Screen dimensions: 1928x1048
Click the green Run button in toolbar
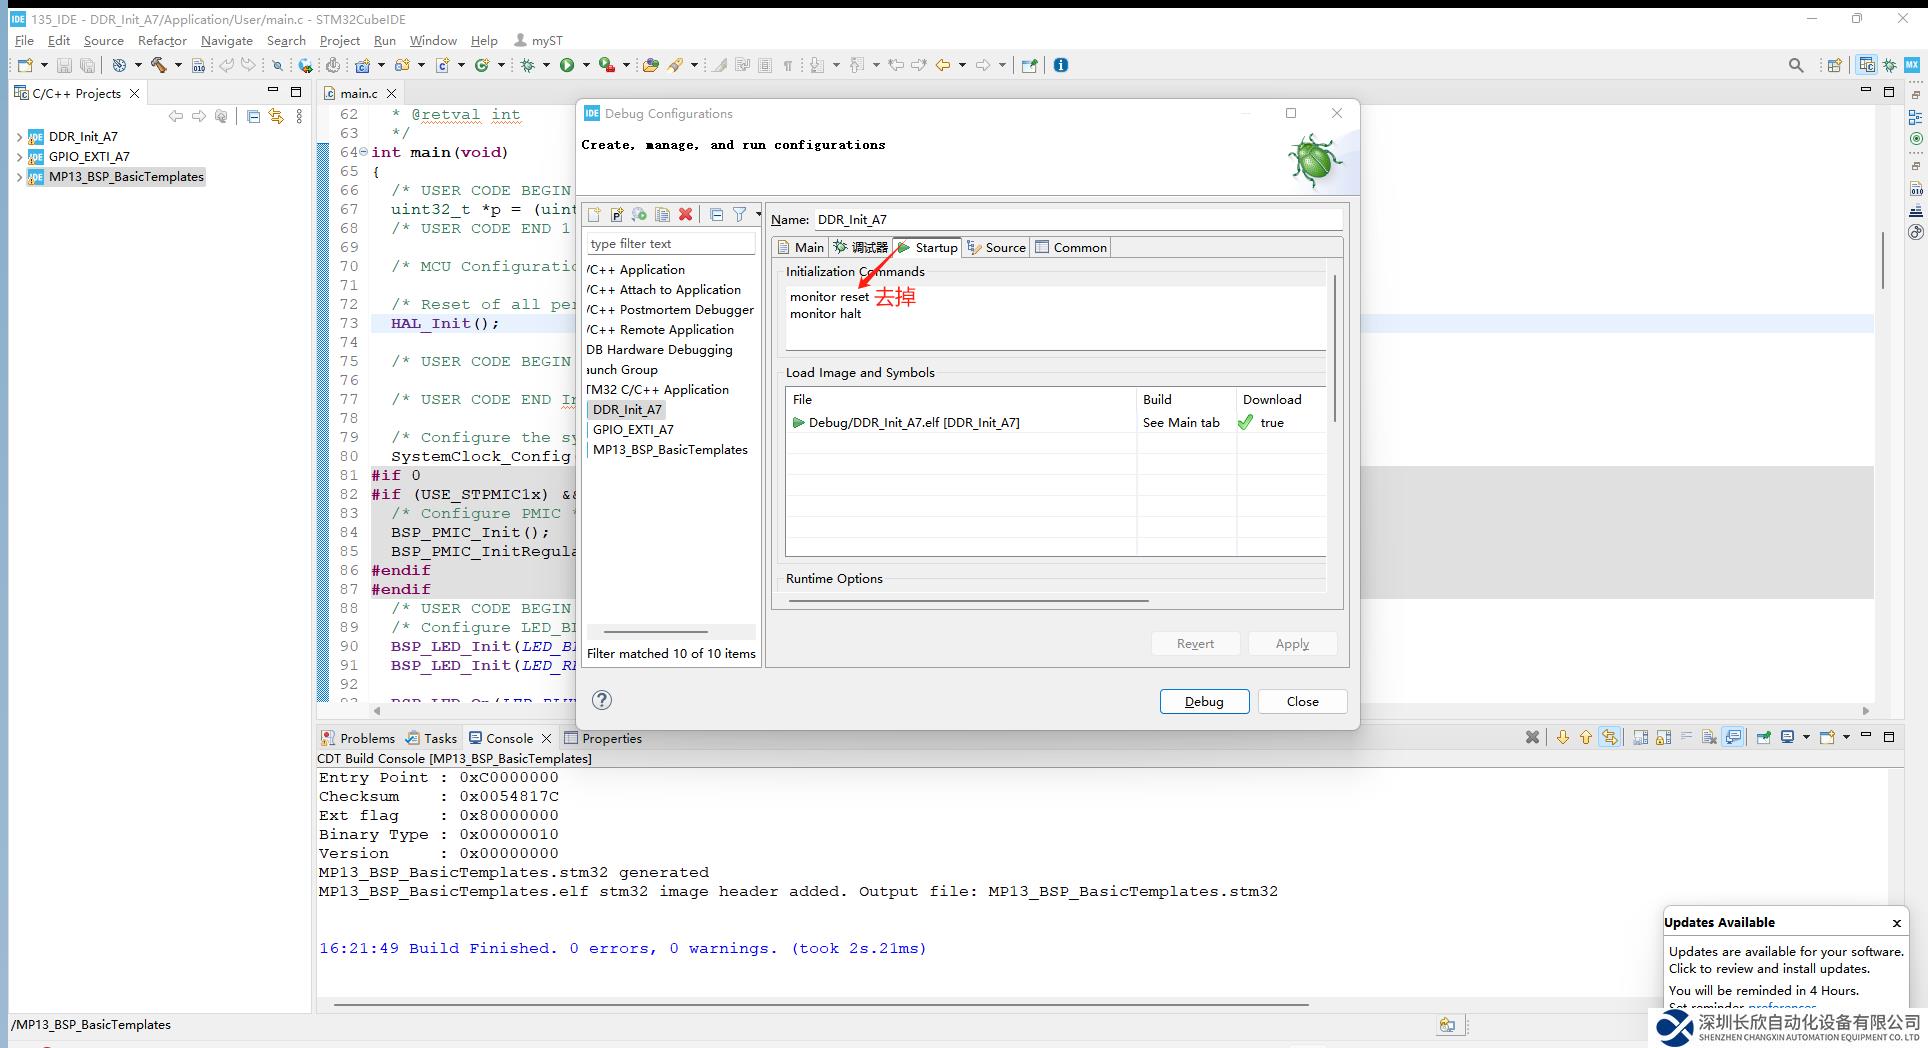tap(567, 65)
